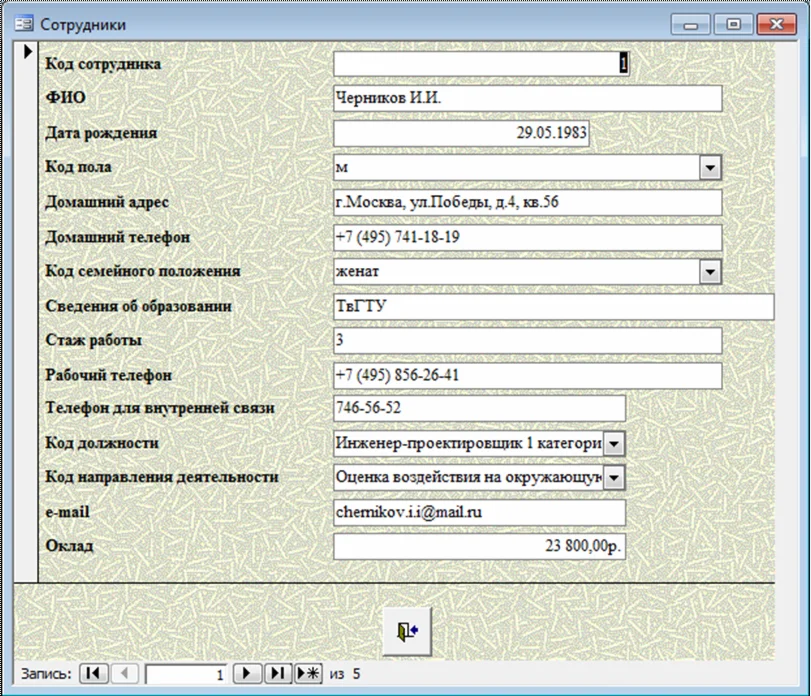Expand the Код направления деятельности dropdown
Screen dimensions: 811x696
[x=616, y=477]
